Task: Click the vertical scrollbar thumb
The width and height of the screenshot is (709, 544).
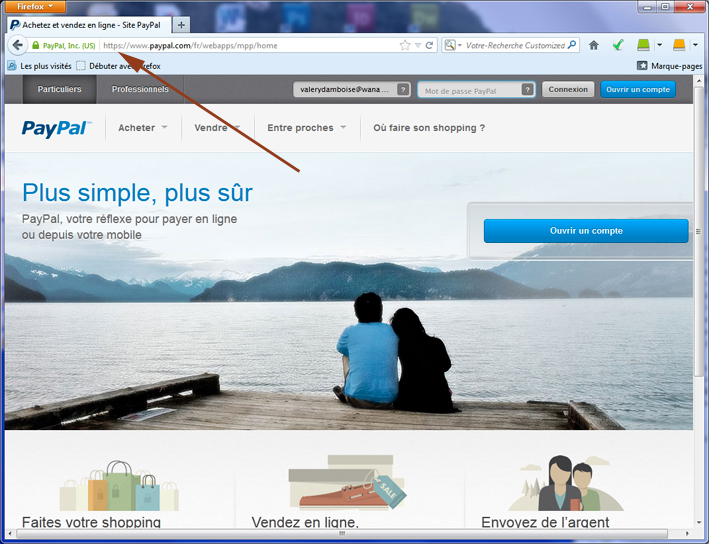Action: [x=698, y=231]
